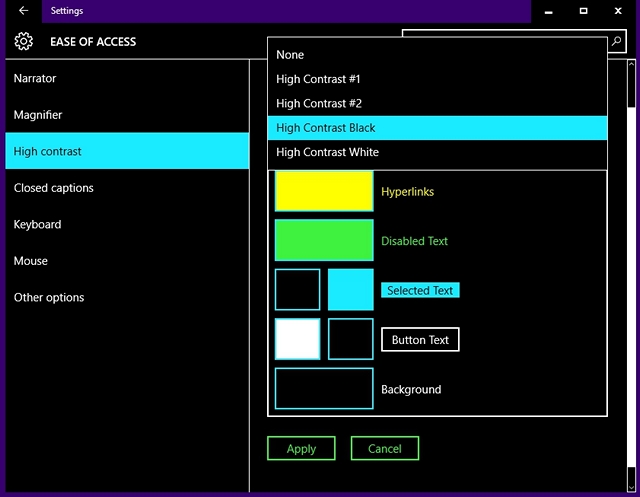Click black Selected Text foreground swatch

pos(298,290)
